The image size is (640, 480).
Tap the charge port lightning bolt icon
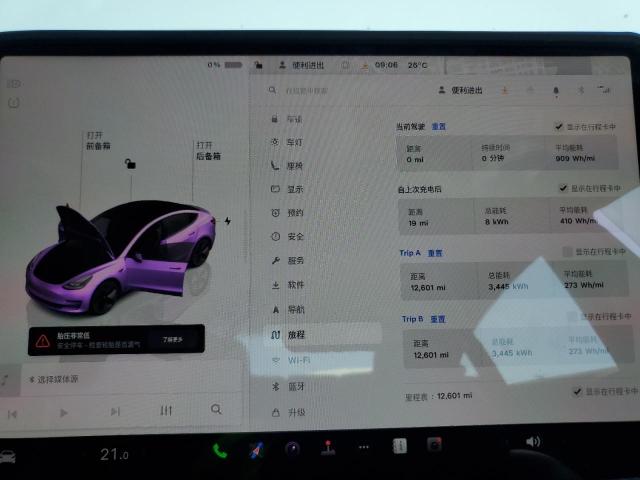228,221
